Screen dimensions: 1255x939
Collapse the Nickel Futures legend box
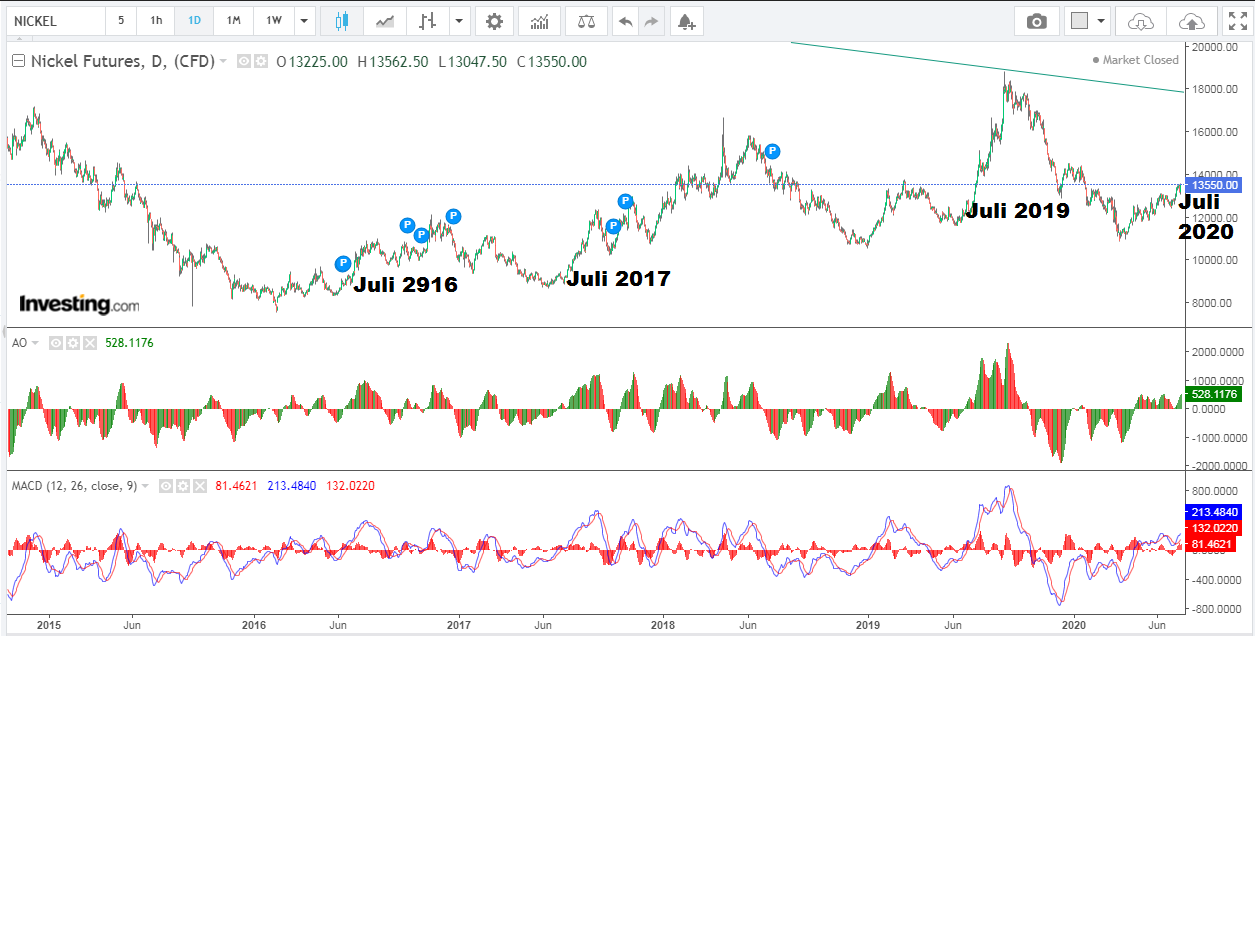pyautogui.click(x=18, y=61)
